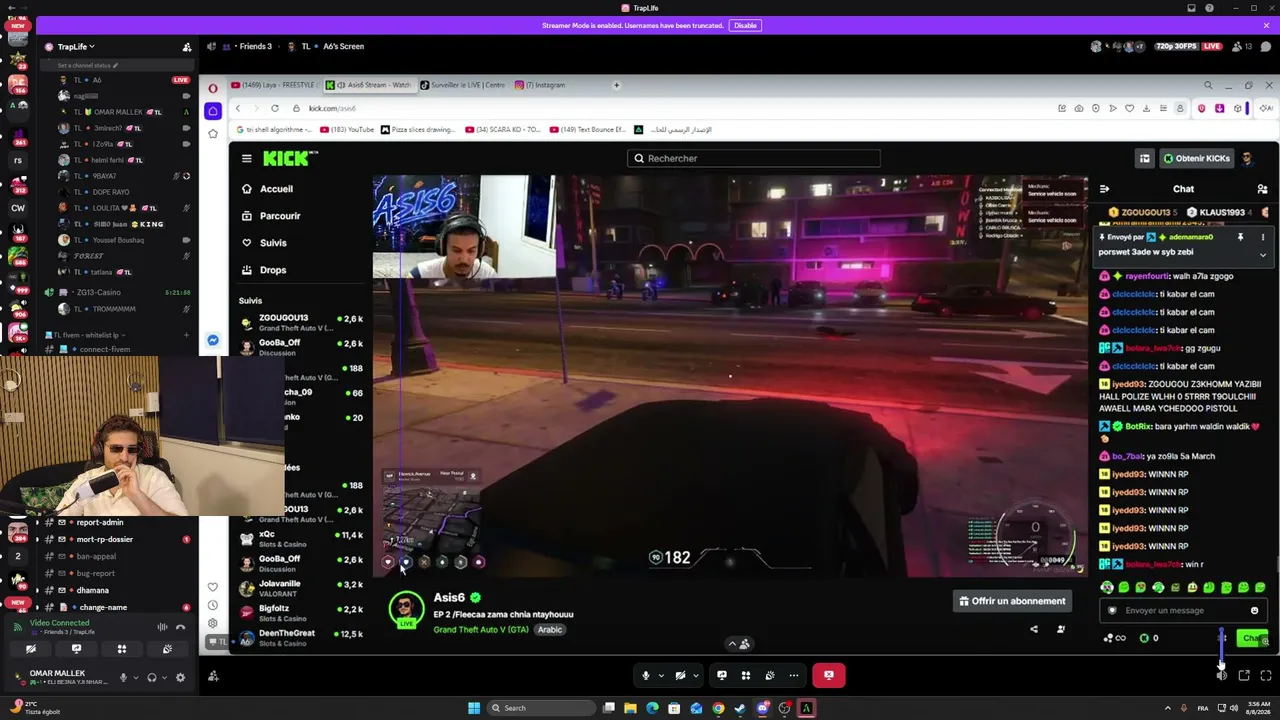Collapse the Kick chat panel with the arrow icon
This screenshot has height=720, width=1280.
pyautogui.click(x=1104, y=189)
